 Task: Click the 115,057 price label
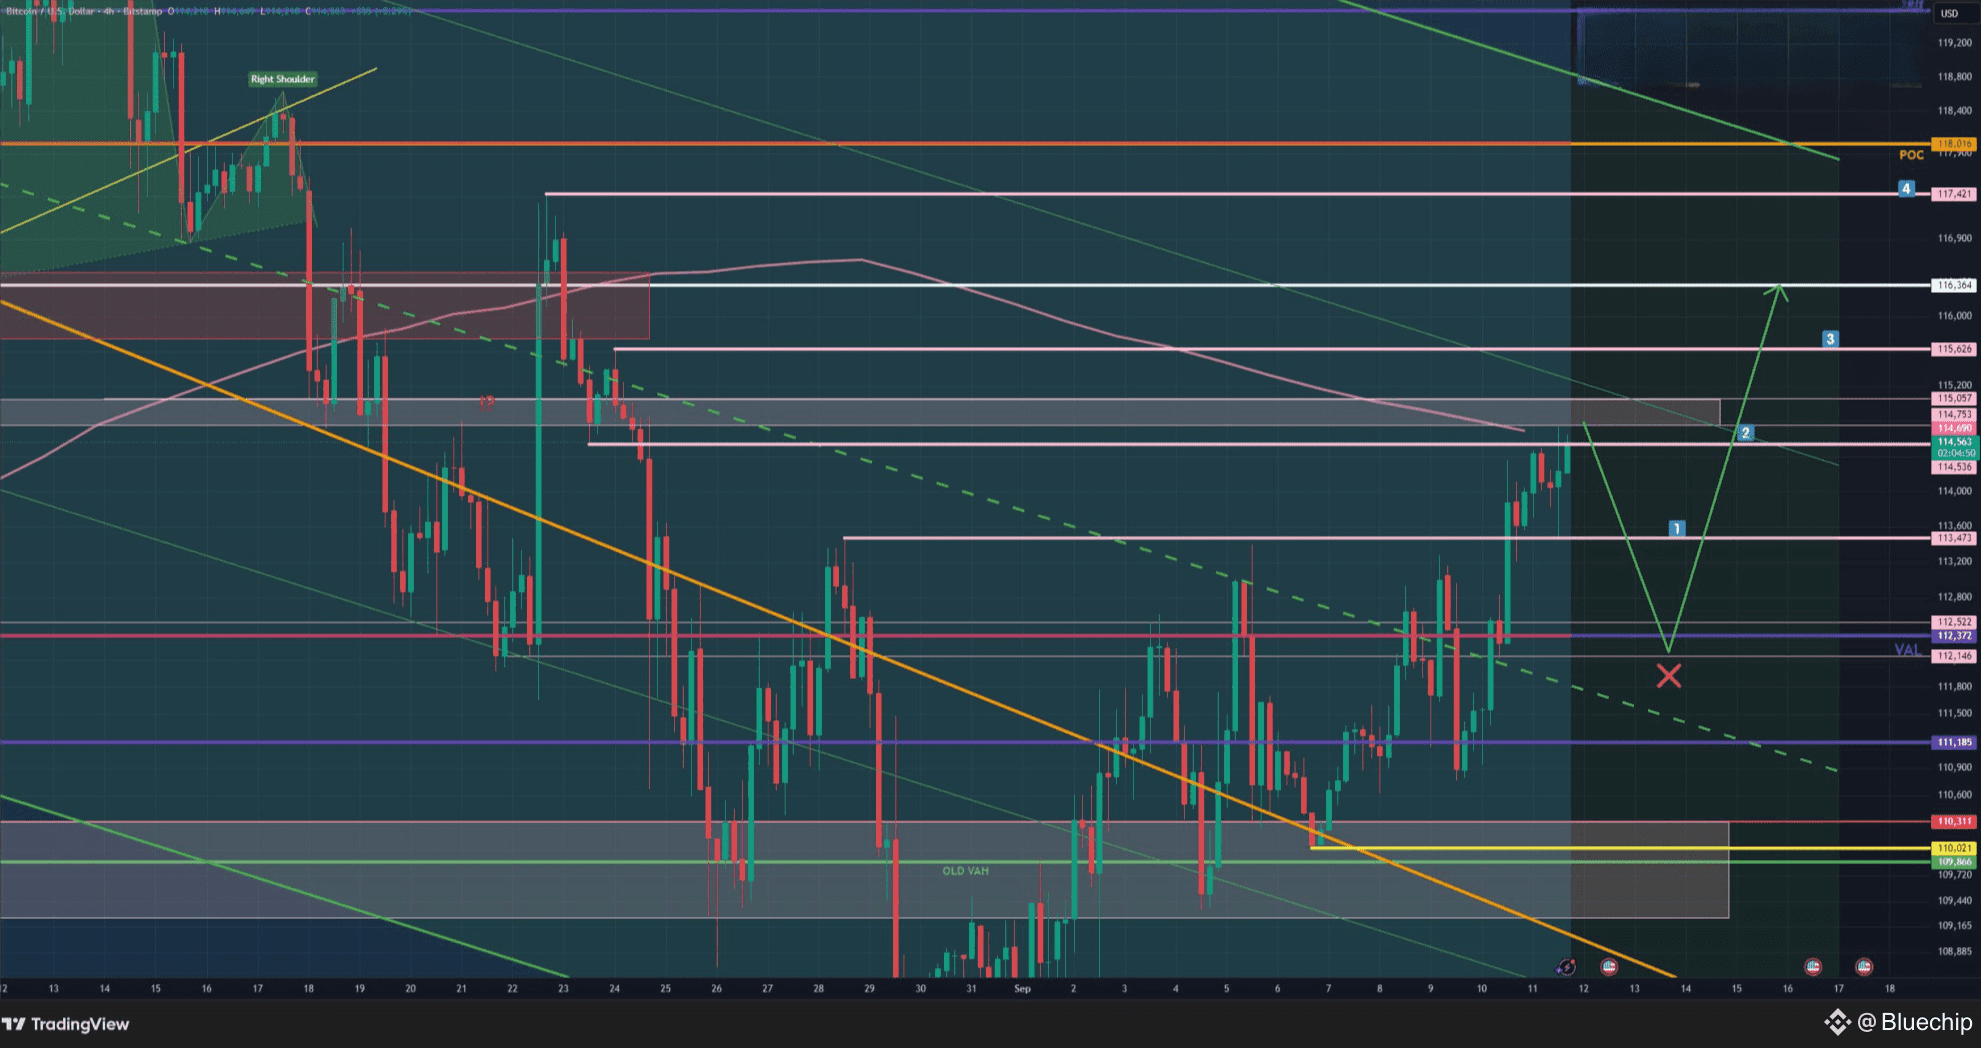point(1954,398)
